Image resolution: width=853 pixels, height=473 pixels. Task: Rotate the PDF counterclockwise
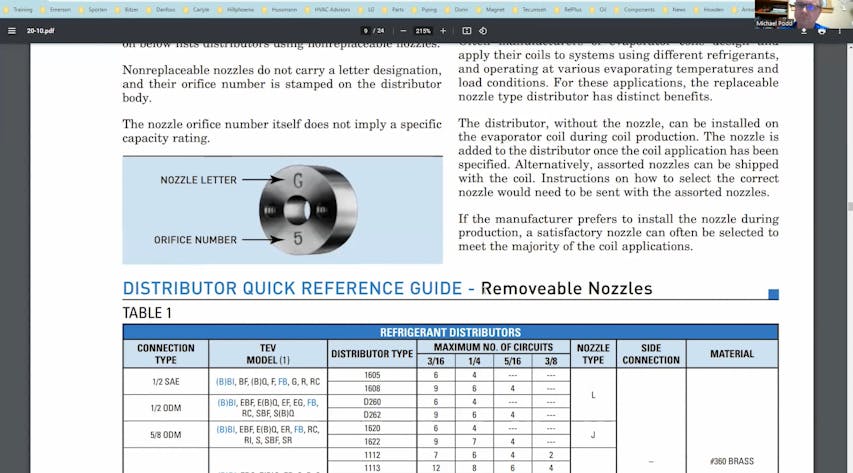(485, 31)
